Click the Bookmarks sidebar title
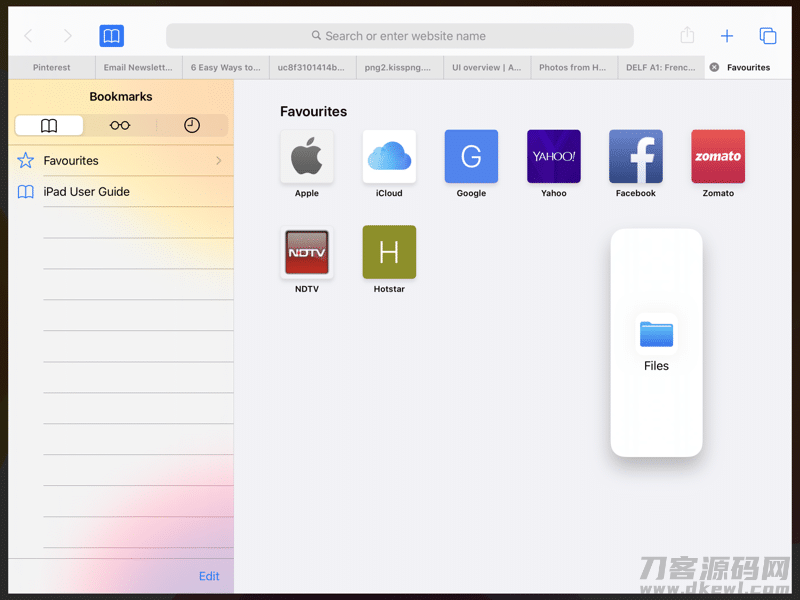 click(x=121, y=96)
